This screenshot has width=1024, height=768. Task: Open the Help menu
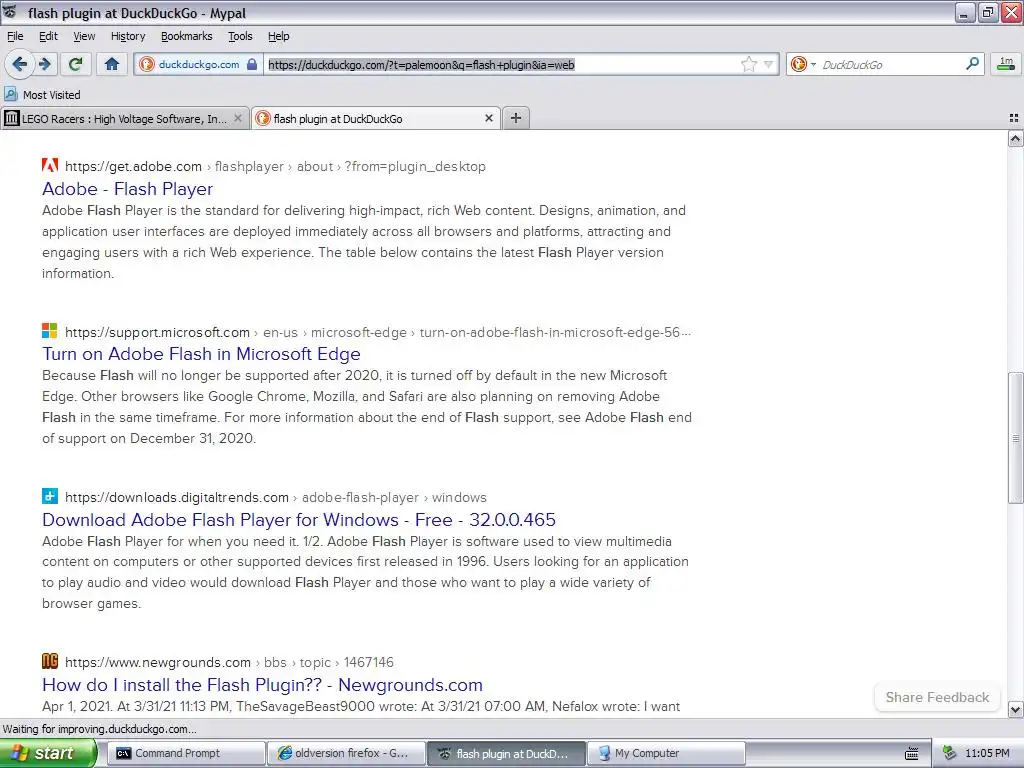pos(279,36)
